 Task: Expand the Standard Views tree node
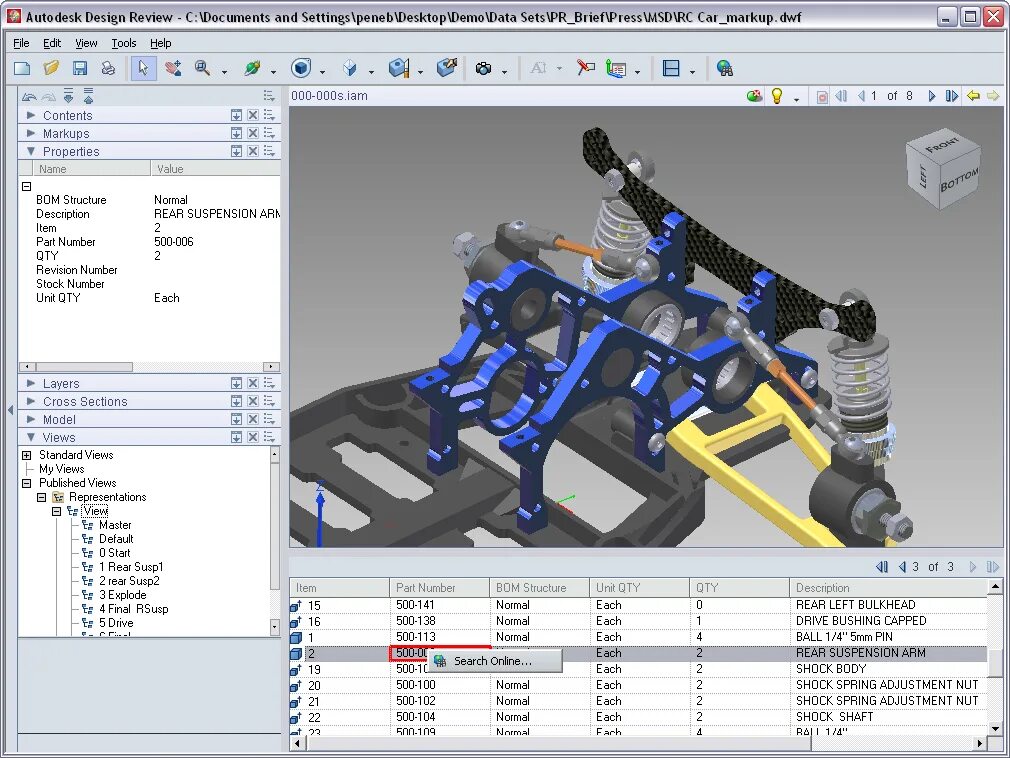(26, 455)
